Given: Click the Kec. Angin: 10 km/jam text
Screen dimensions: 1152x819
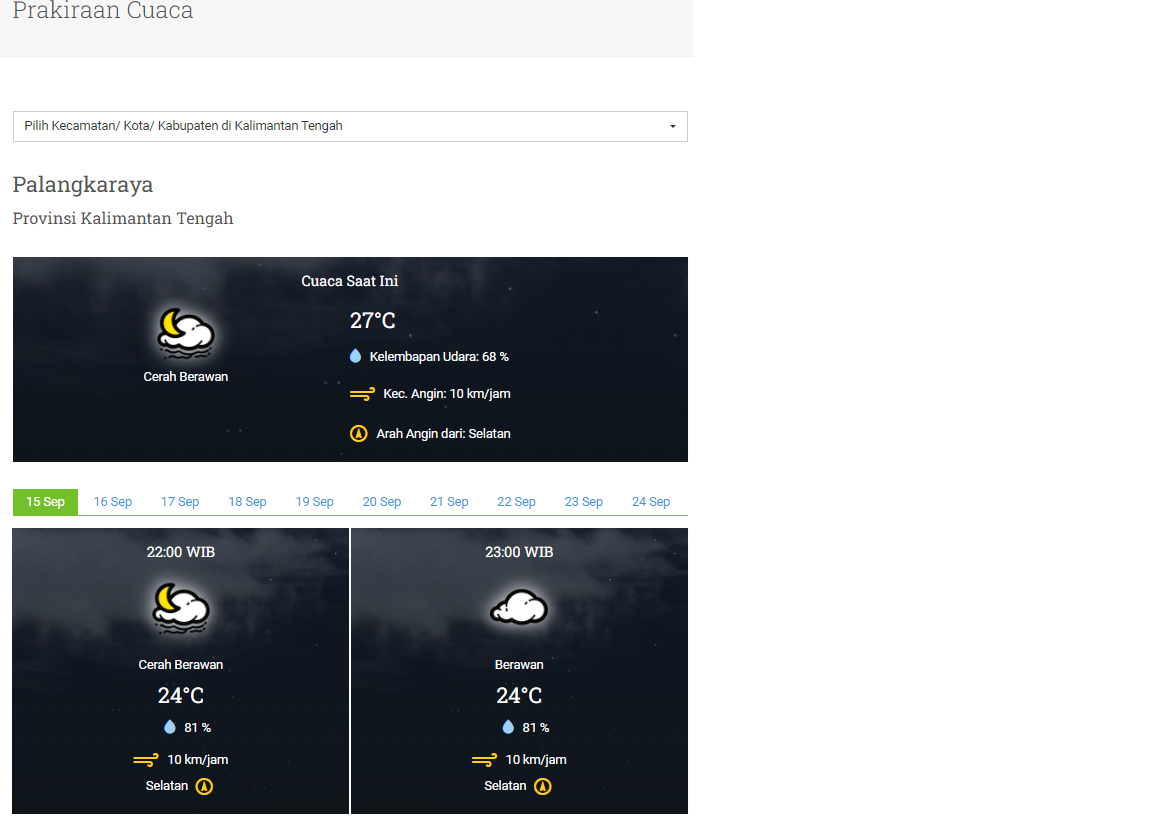Looking at the screenshot, I should [447, 394].
